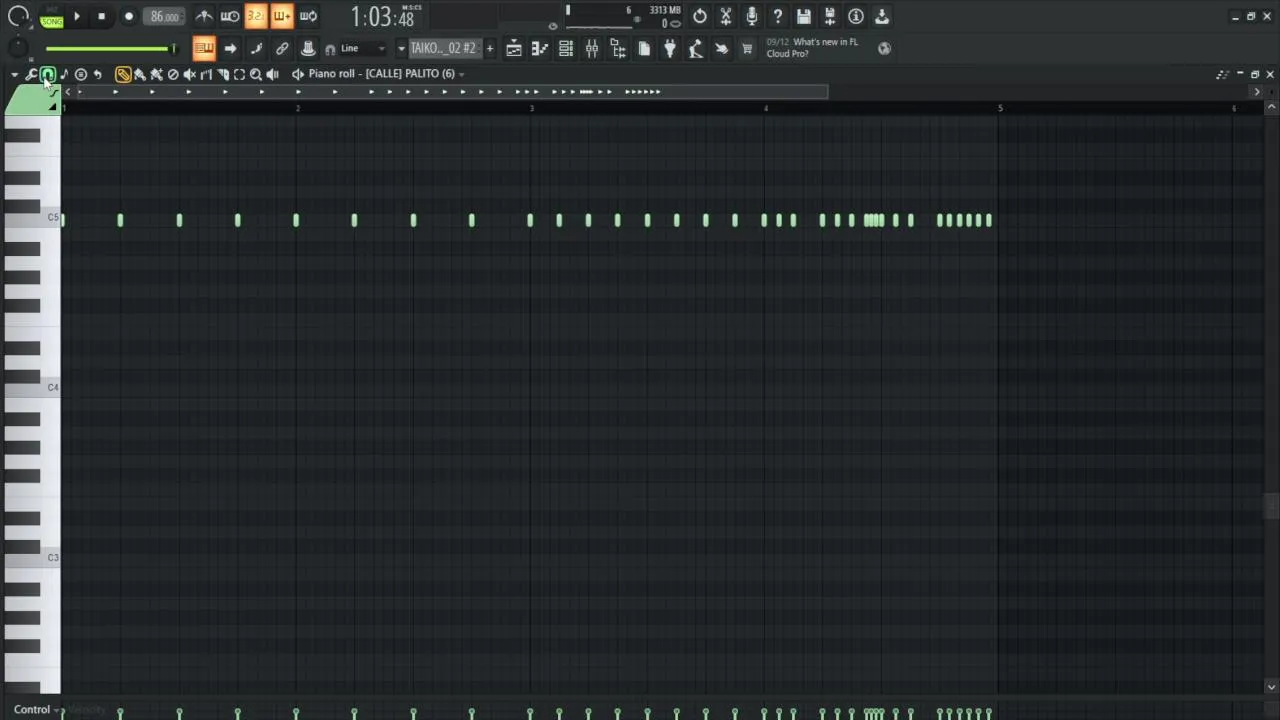1280x720 pixels.
Task: Open the pattern selector arrow
Action: coord(401,48)
